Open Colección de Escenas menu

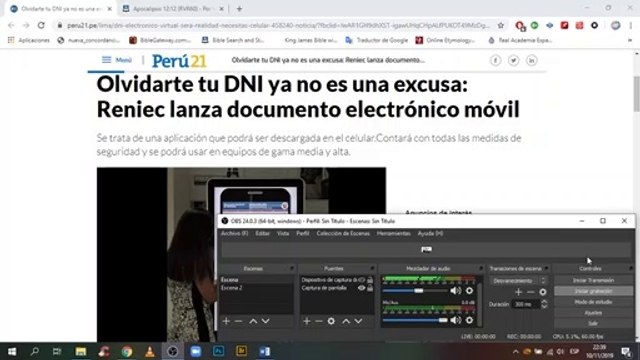pos(343,233)
